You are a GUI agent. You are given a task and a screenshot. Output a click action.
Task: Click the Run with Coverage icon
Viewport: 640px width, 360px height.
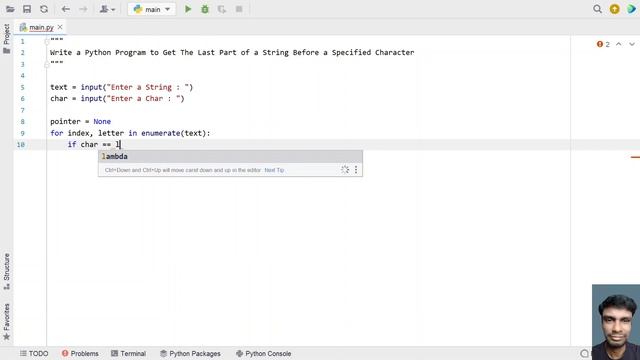coord(222,9)
